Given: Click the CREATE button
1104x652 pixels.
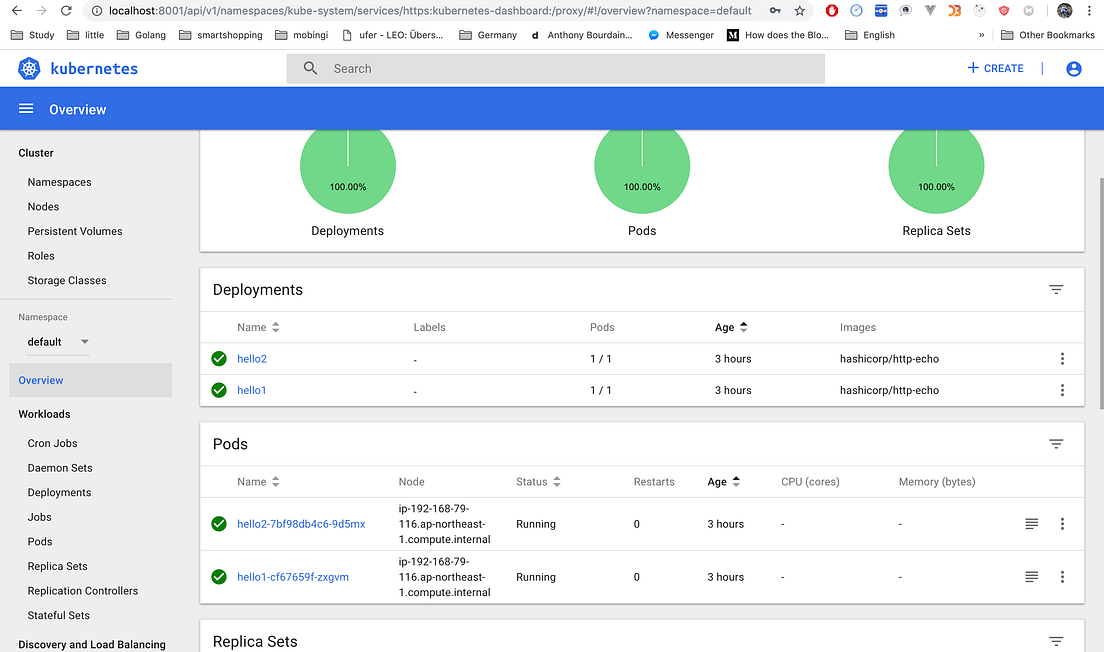Looking at the screenshot, I should click(994, 68).
